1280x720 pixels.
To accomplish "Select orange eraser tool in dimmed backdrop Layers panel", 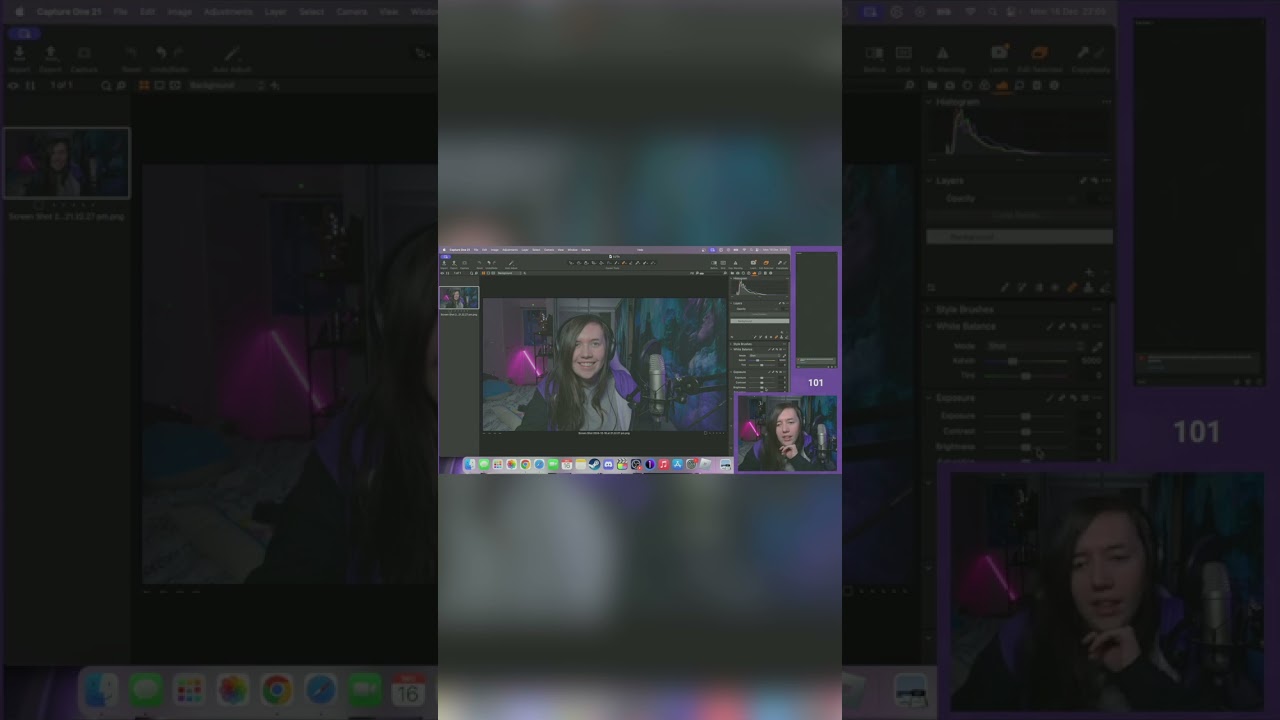I will (1072, 289).
